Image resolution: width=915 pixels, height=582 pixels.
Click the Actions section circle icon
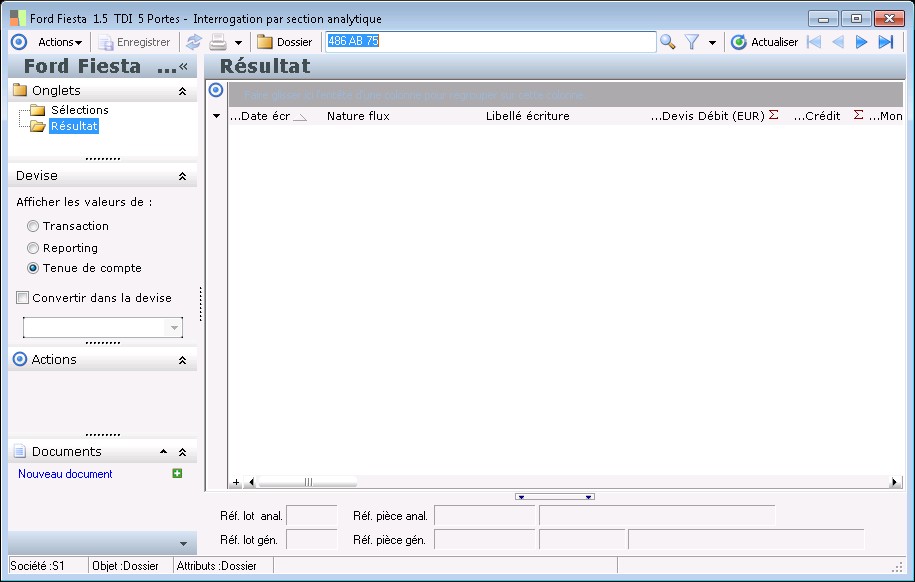(20, 359)
